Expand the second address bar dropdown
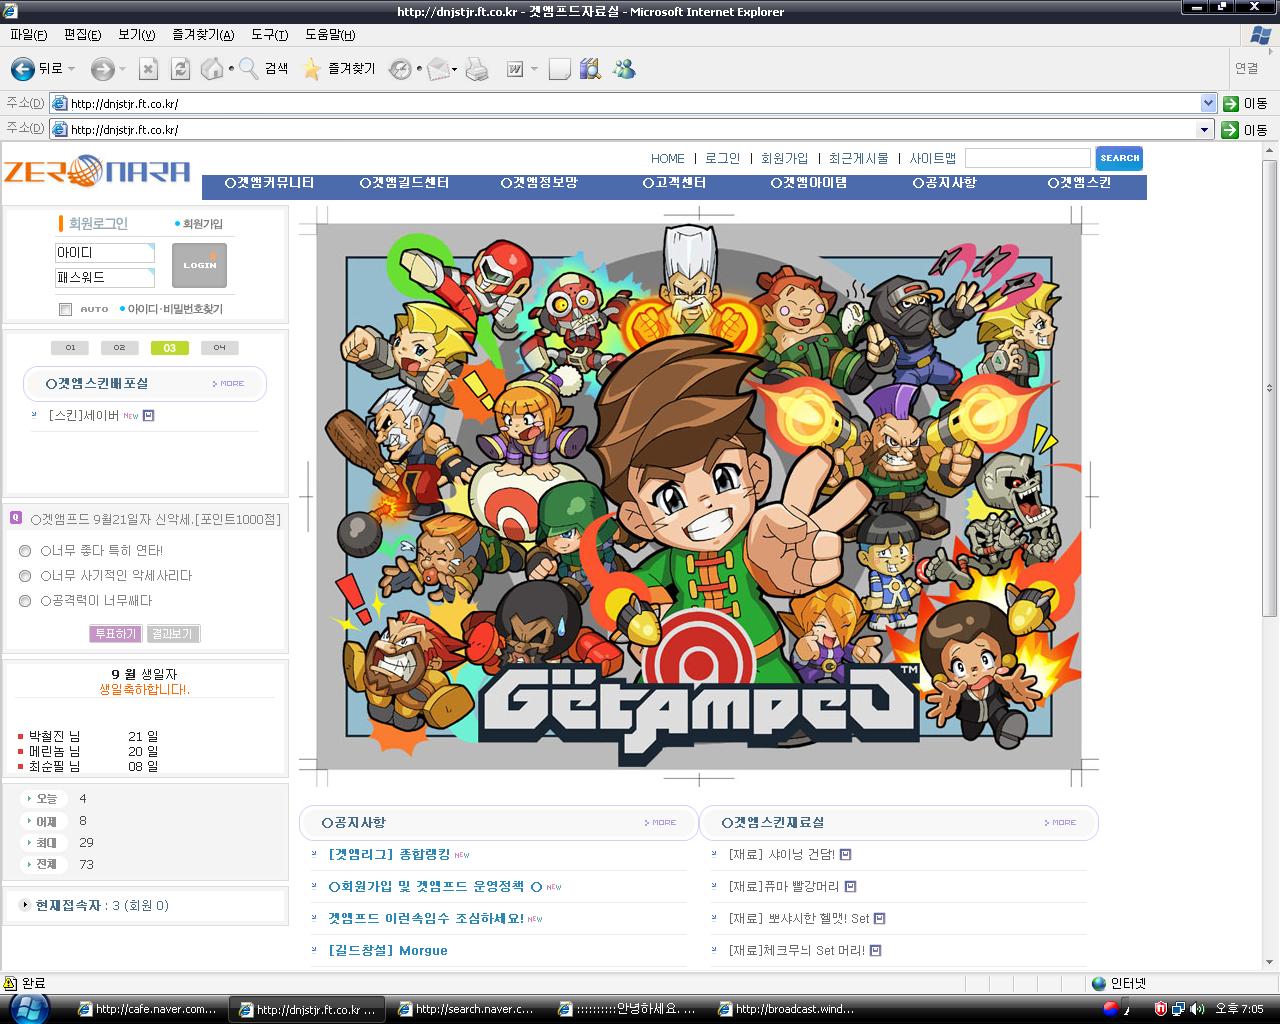The image size is (1280, 1024). [1204, 129]
